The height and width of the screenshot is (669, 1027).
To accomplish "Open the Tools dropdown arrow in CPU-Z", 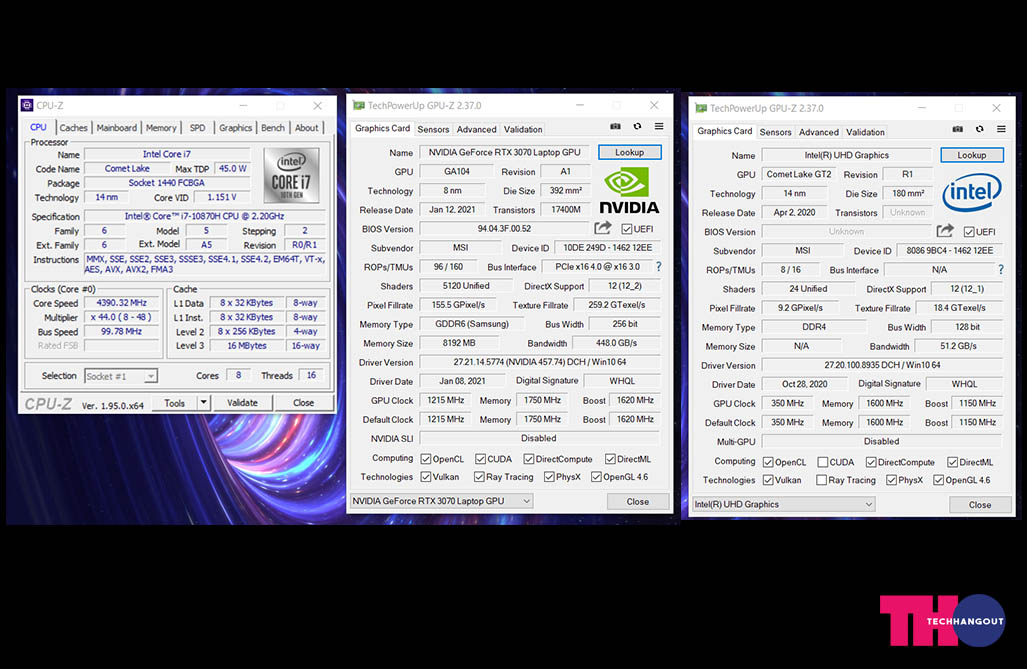I will [x=204, y=403].
